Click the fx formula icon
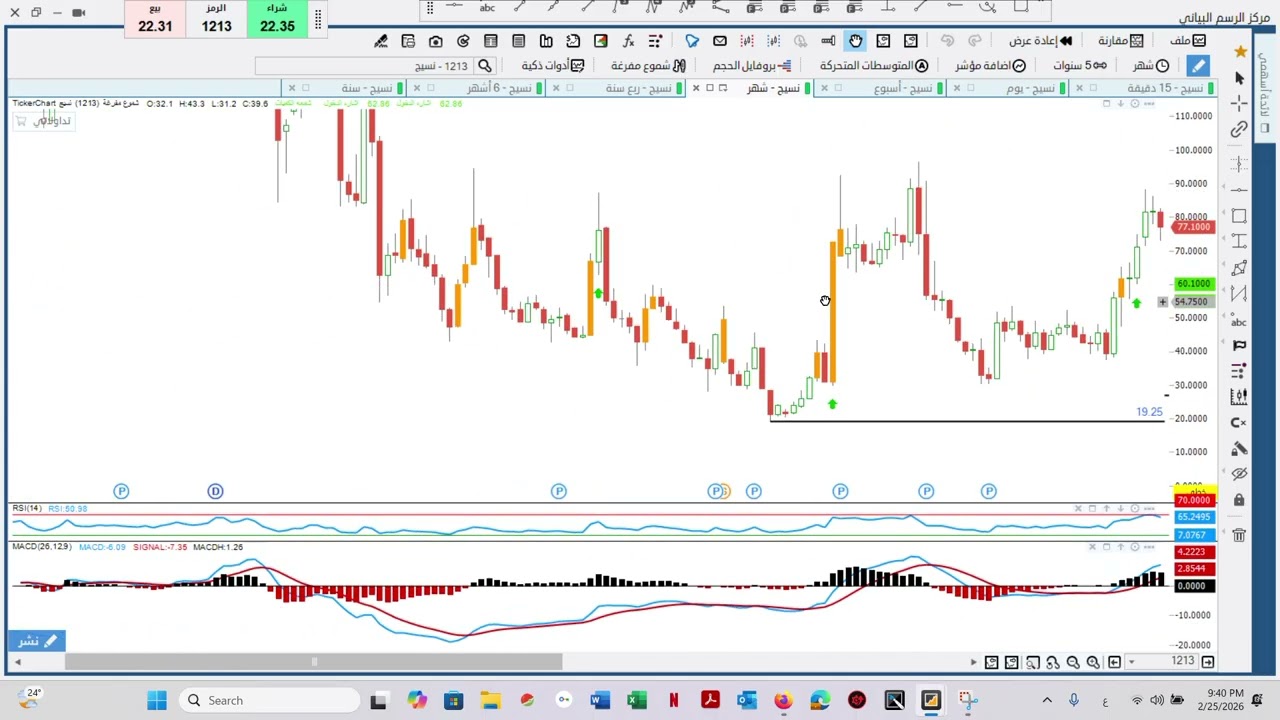The height and width of the screenshot is (720, 1280). tap(628, 41)
